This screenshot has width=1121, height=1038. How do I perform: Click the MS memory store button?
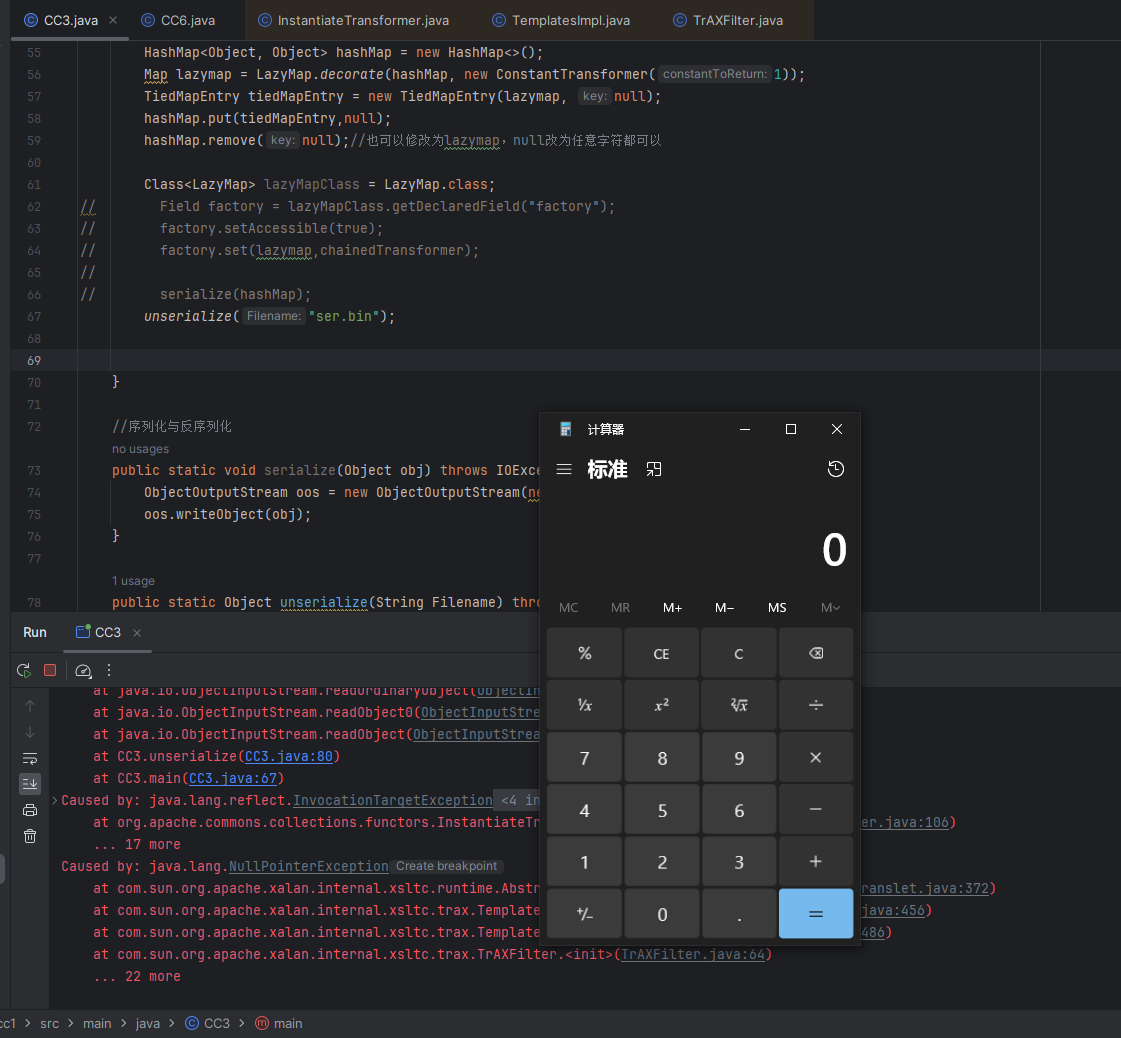777,608
